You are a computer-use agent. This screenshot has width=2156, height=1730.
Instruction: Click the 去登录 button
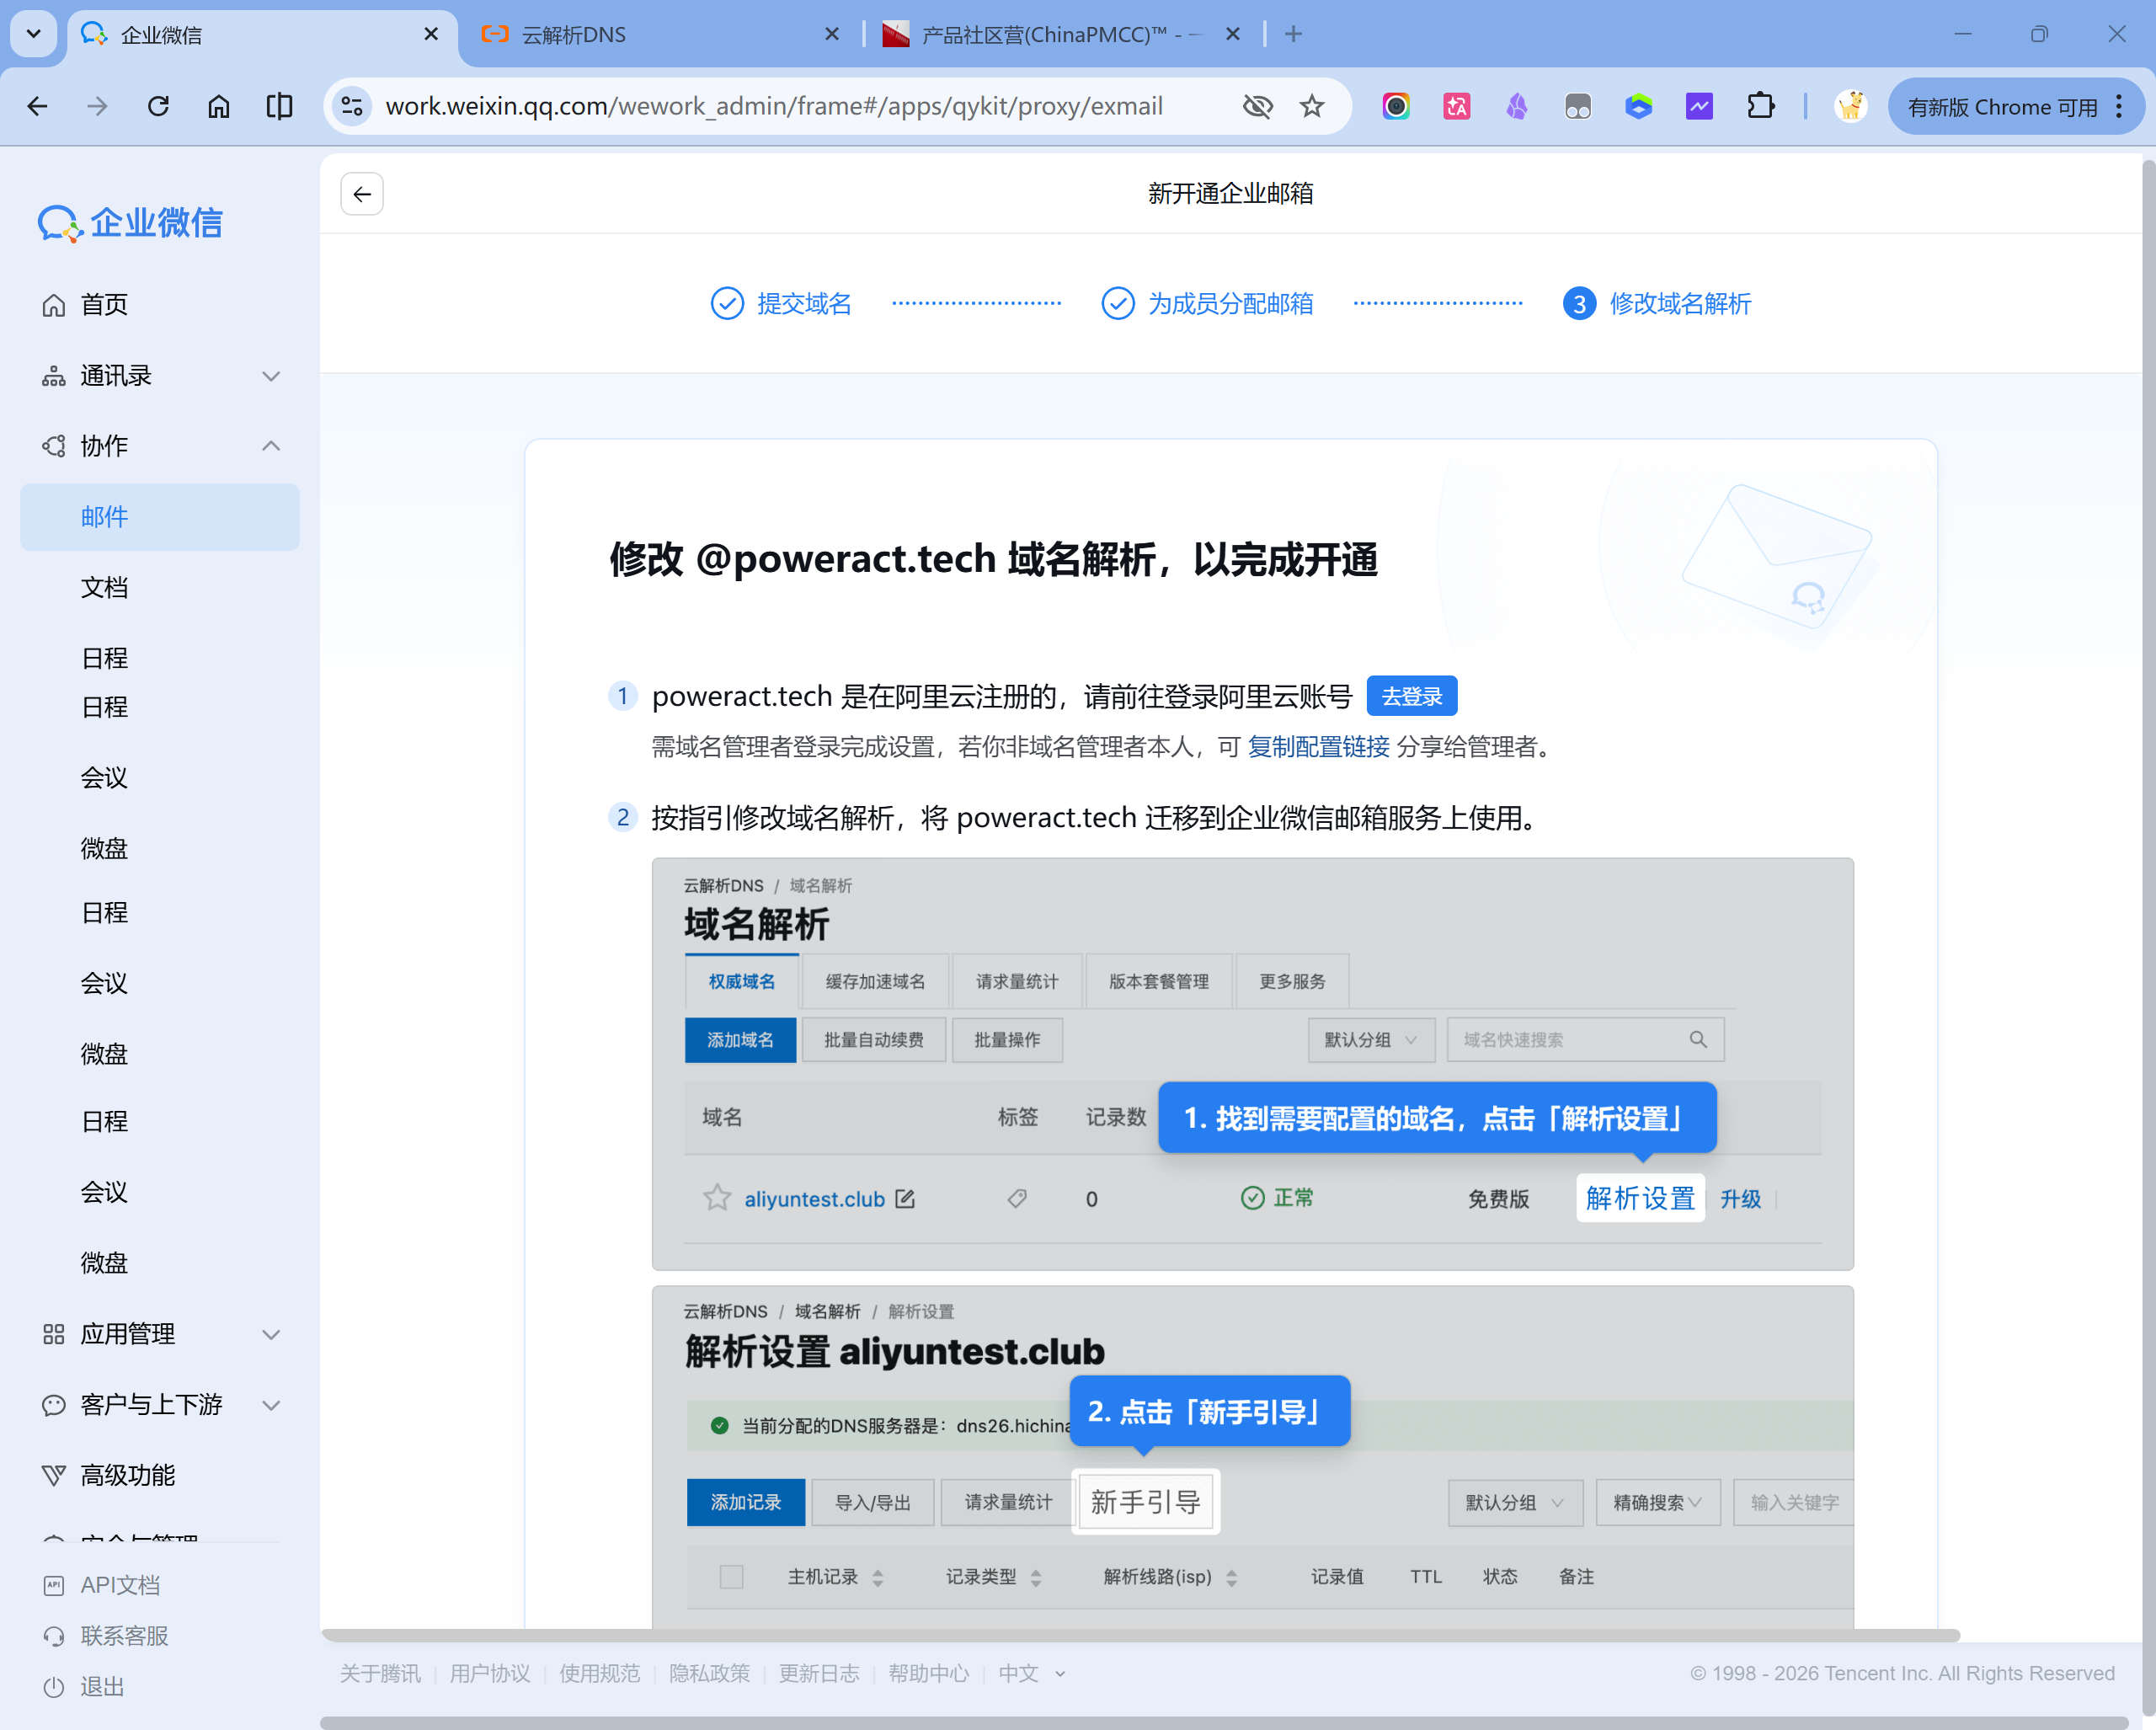coord(1411,696)
